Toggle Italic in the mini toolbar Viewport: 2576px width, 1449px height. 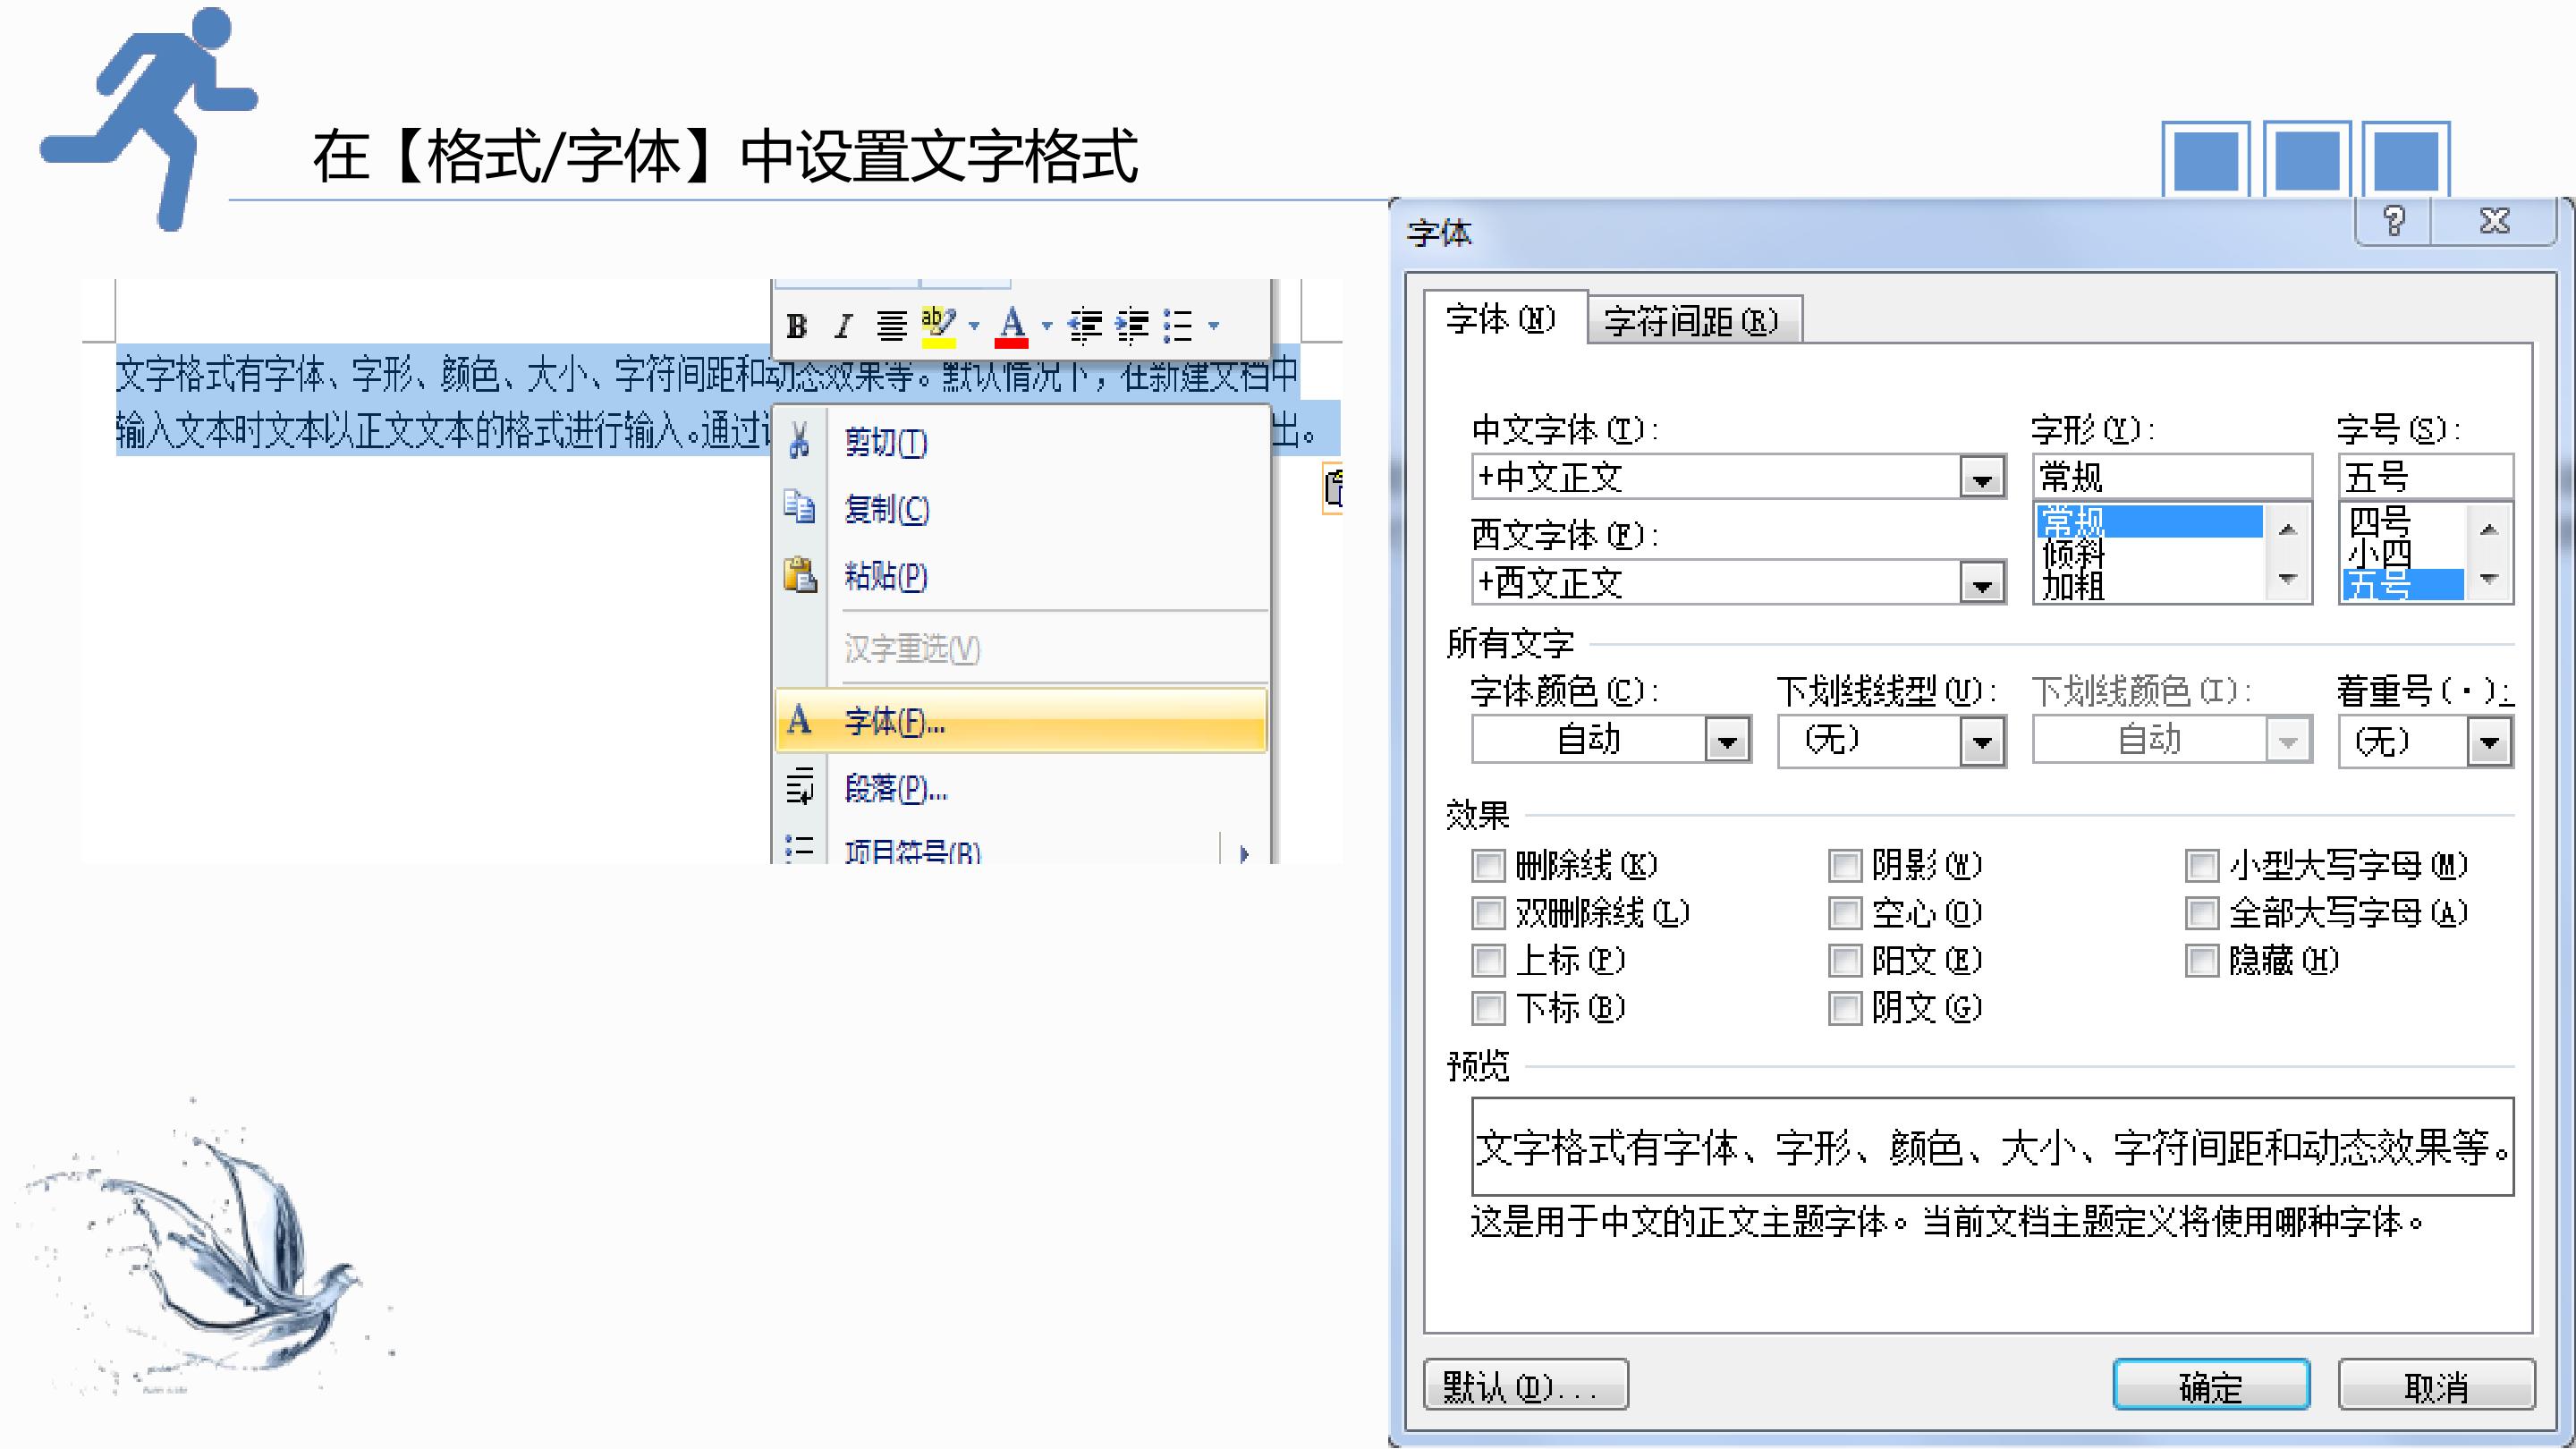(843, 326)
